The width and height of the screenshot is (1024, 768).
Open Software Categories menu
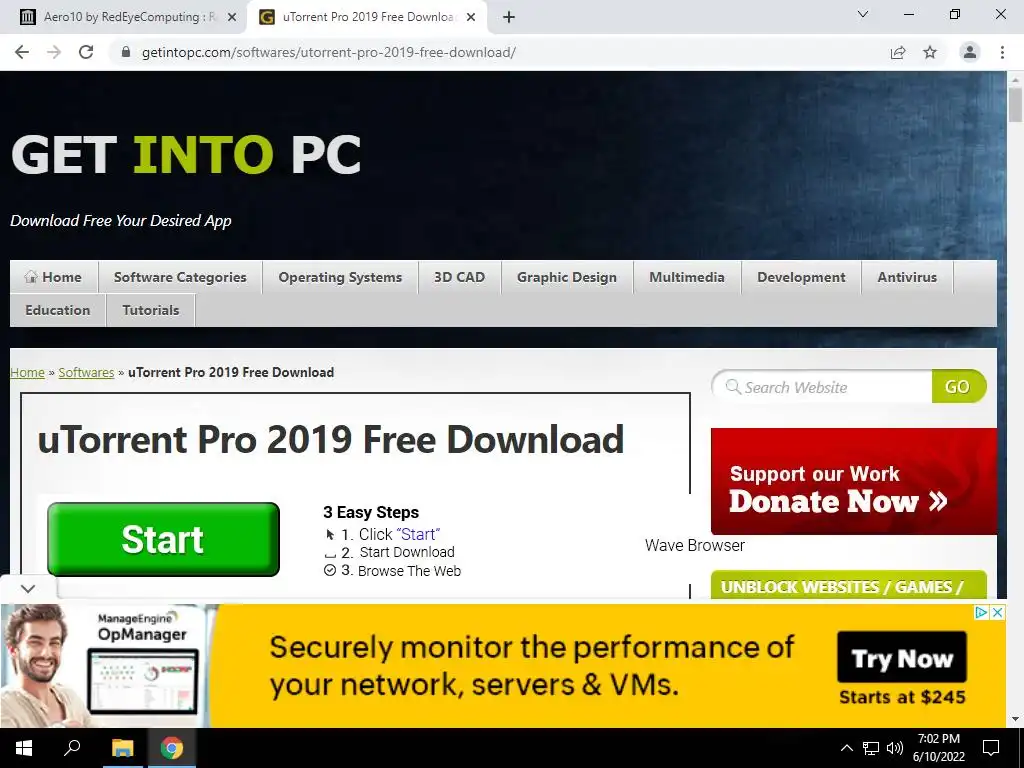(x=180, y=277)
